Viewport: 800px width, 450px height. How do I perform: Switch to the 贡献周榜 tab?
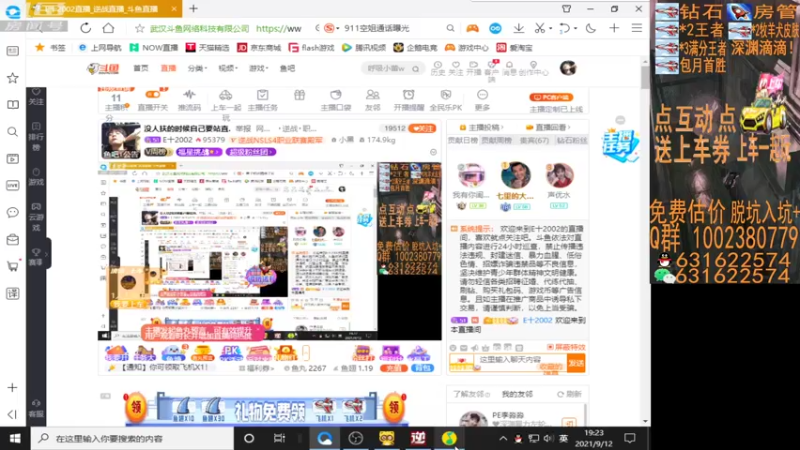point(496,140)
